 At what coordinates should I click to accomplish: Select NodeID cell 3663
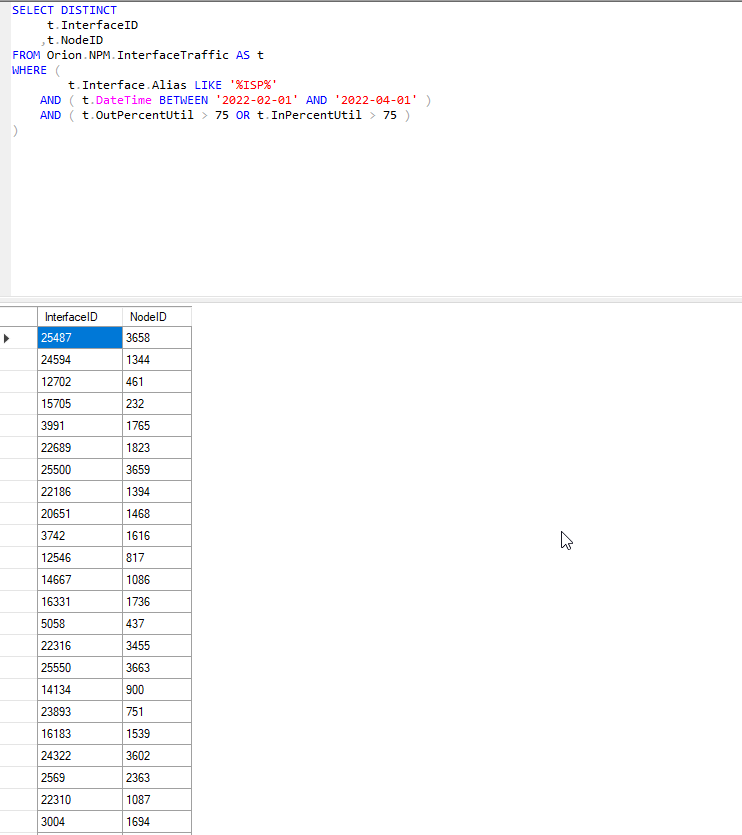tap(157, 668)
